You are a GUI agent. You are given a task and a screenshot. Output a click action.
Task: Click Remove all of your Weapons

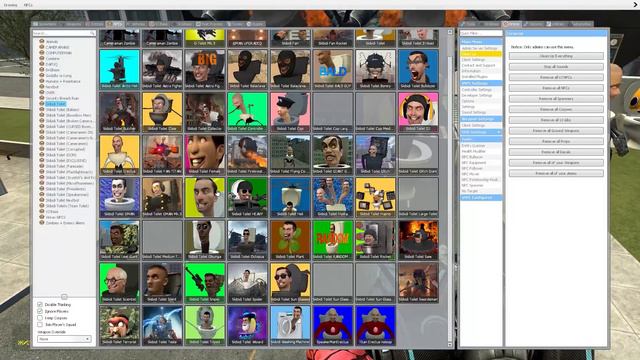pos(556,162)
